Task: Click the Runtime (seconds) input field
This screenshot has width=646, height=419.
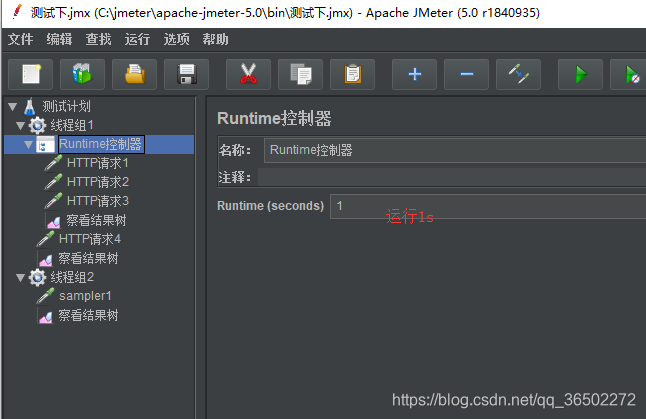Action: pos(488,206)
